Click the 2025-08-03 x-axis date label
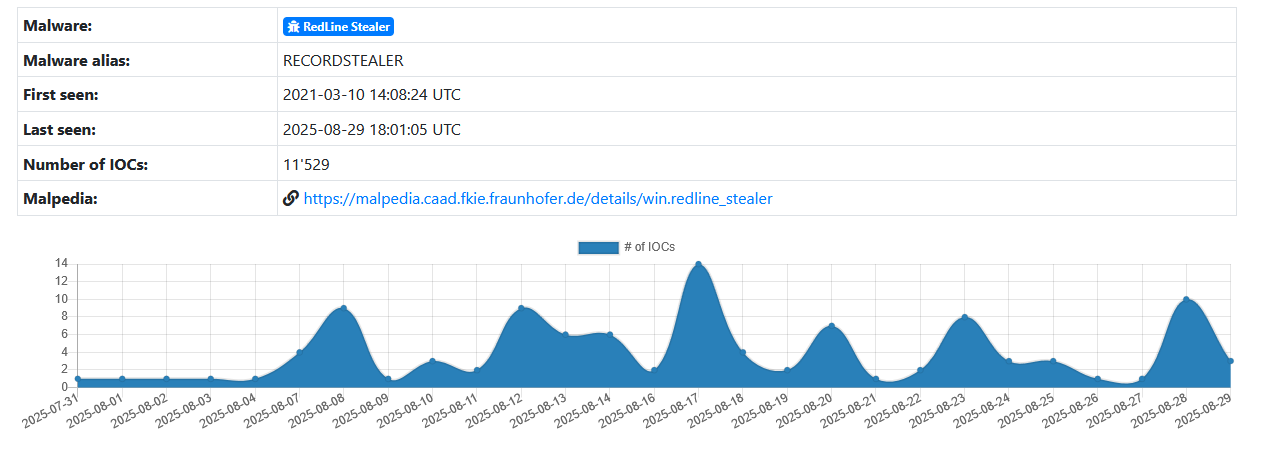The width and height of the screenshot is (1269, 471). tap(185, 409)
